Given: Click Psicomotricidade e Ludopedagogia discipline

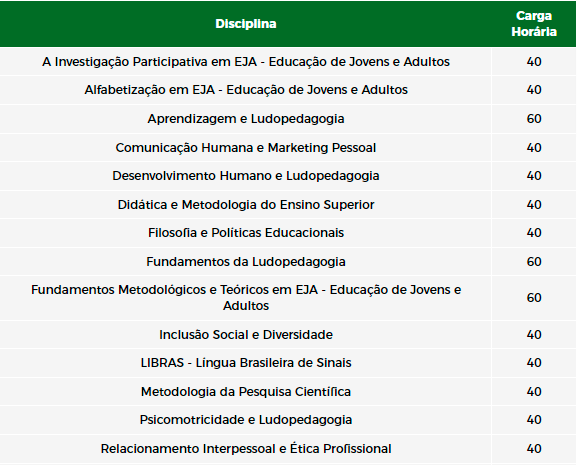Looking at the screenshot, I should (x=246, y=420).
